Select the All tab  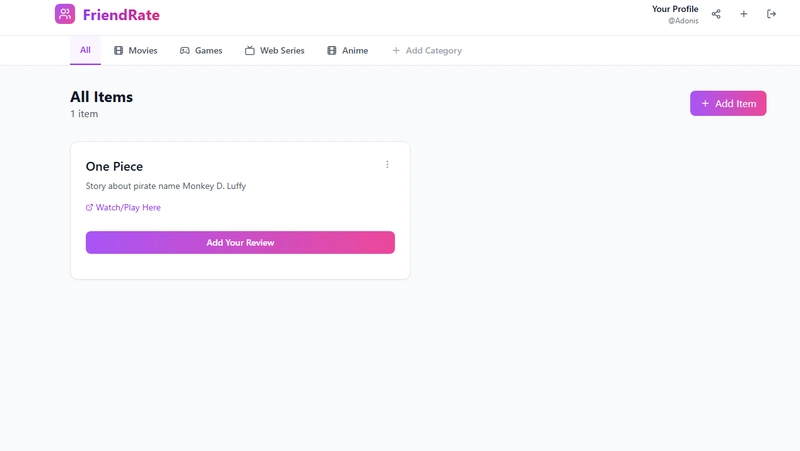[x=85, y=50]
